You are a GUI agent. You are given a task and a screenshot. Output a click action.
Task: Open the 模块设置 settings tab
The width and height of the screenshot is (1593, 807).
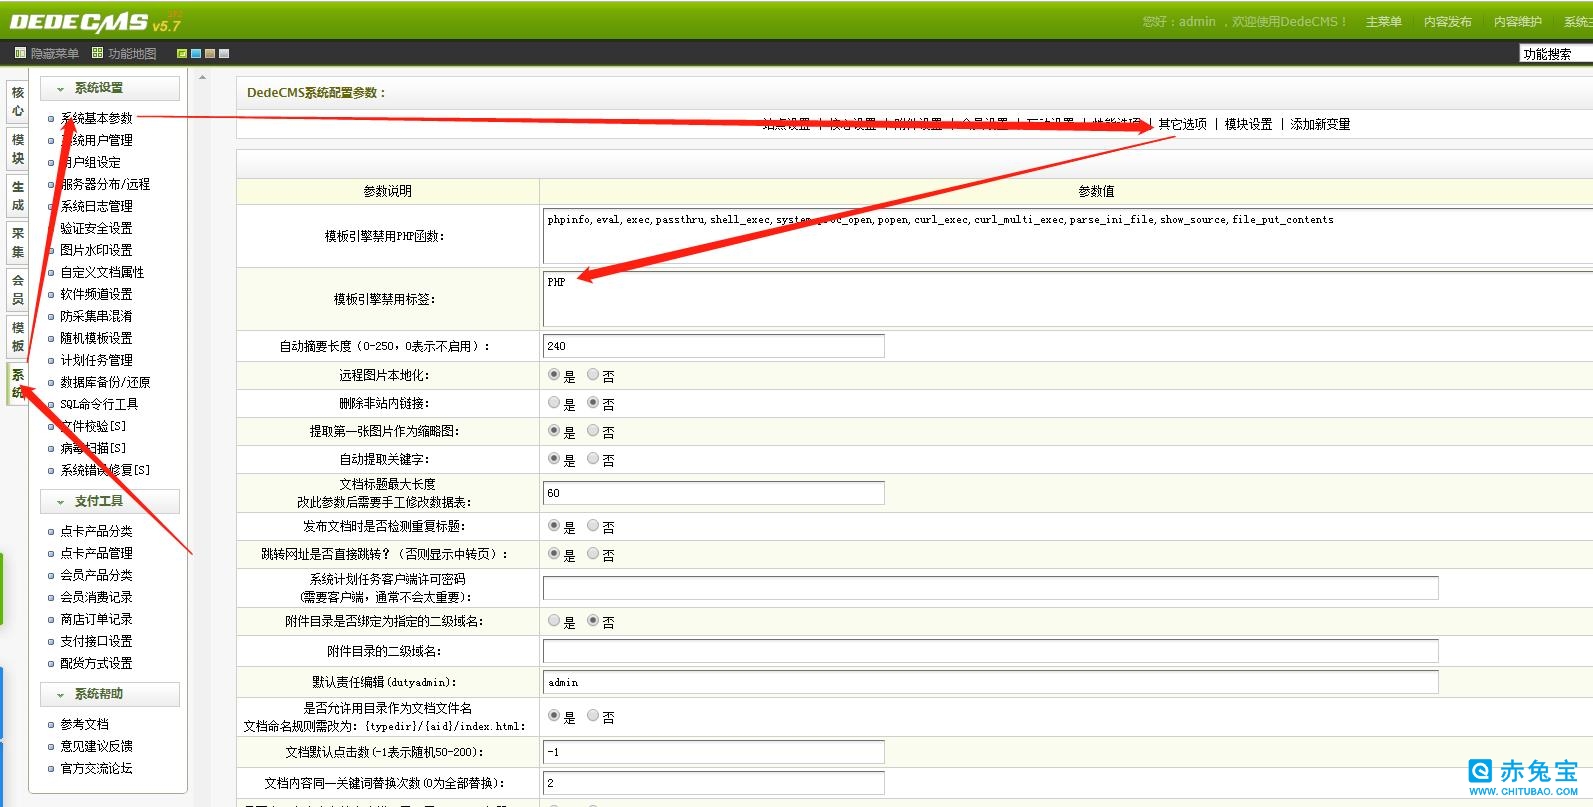coord(1248,124)
